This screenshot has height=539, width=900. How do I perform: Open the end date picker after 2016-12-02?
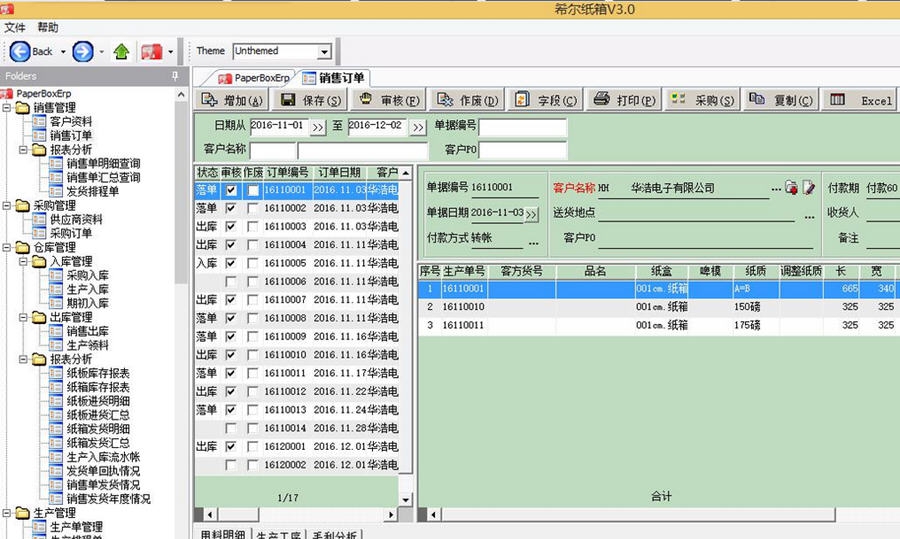click(x=418, y=127)
